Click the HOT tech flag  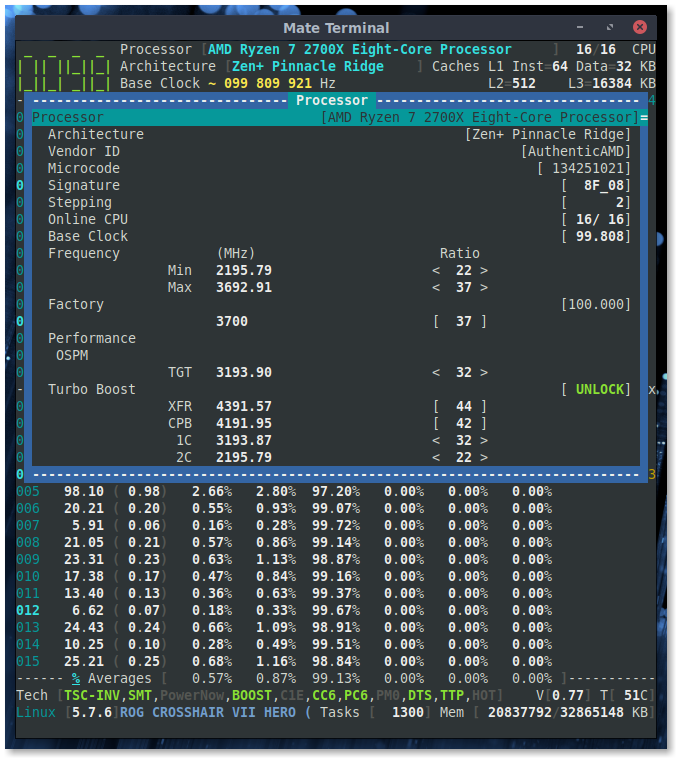[x=484, y=696]
